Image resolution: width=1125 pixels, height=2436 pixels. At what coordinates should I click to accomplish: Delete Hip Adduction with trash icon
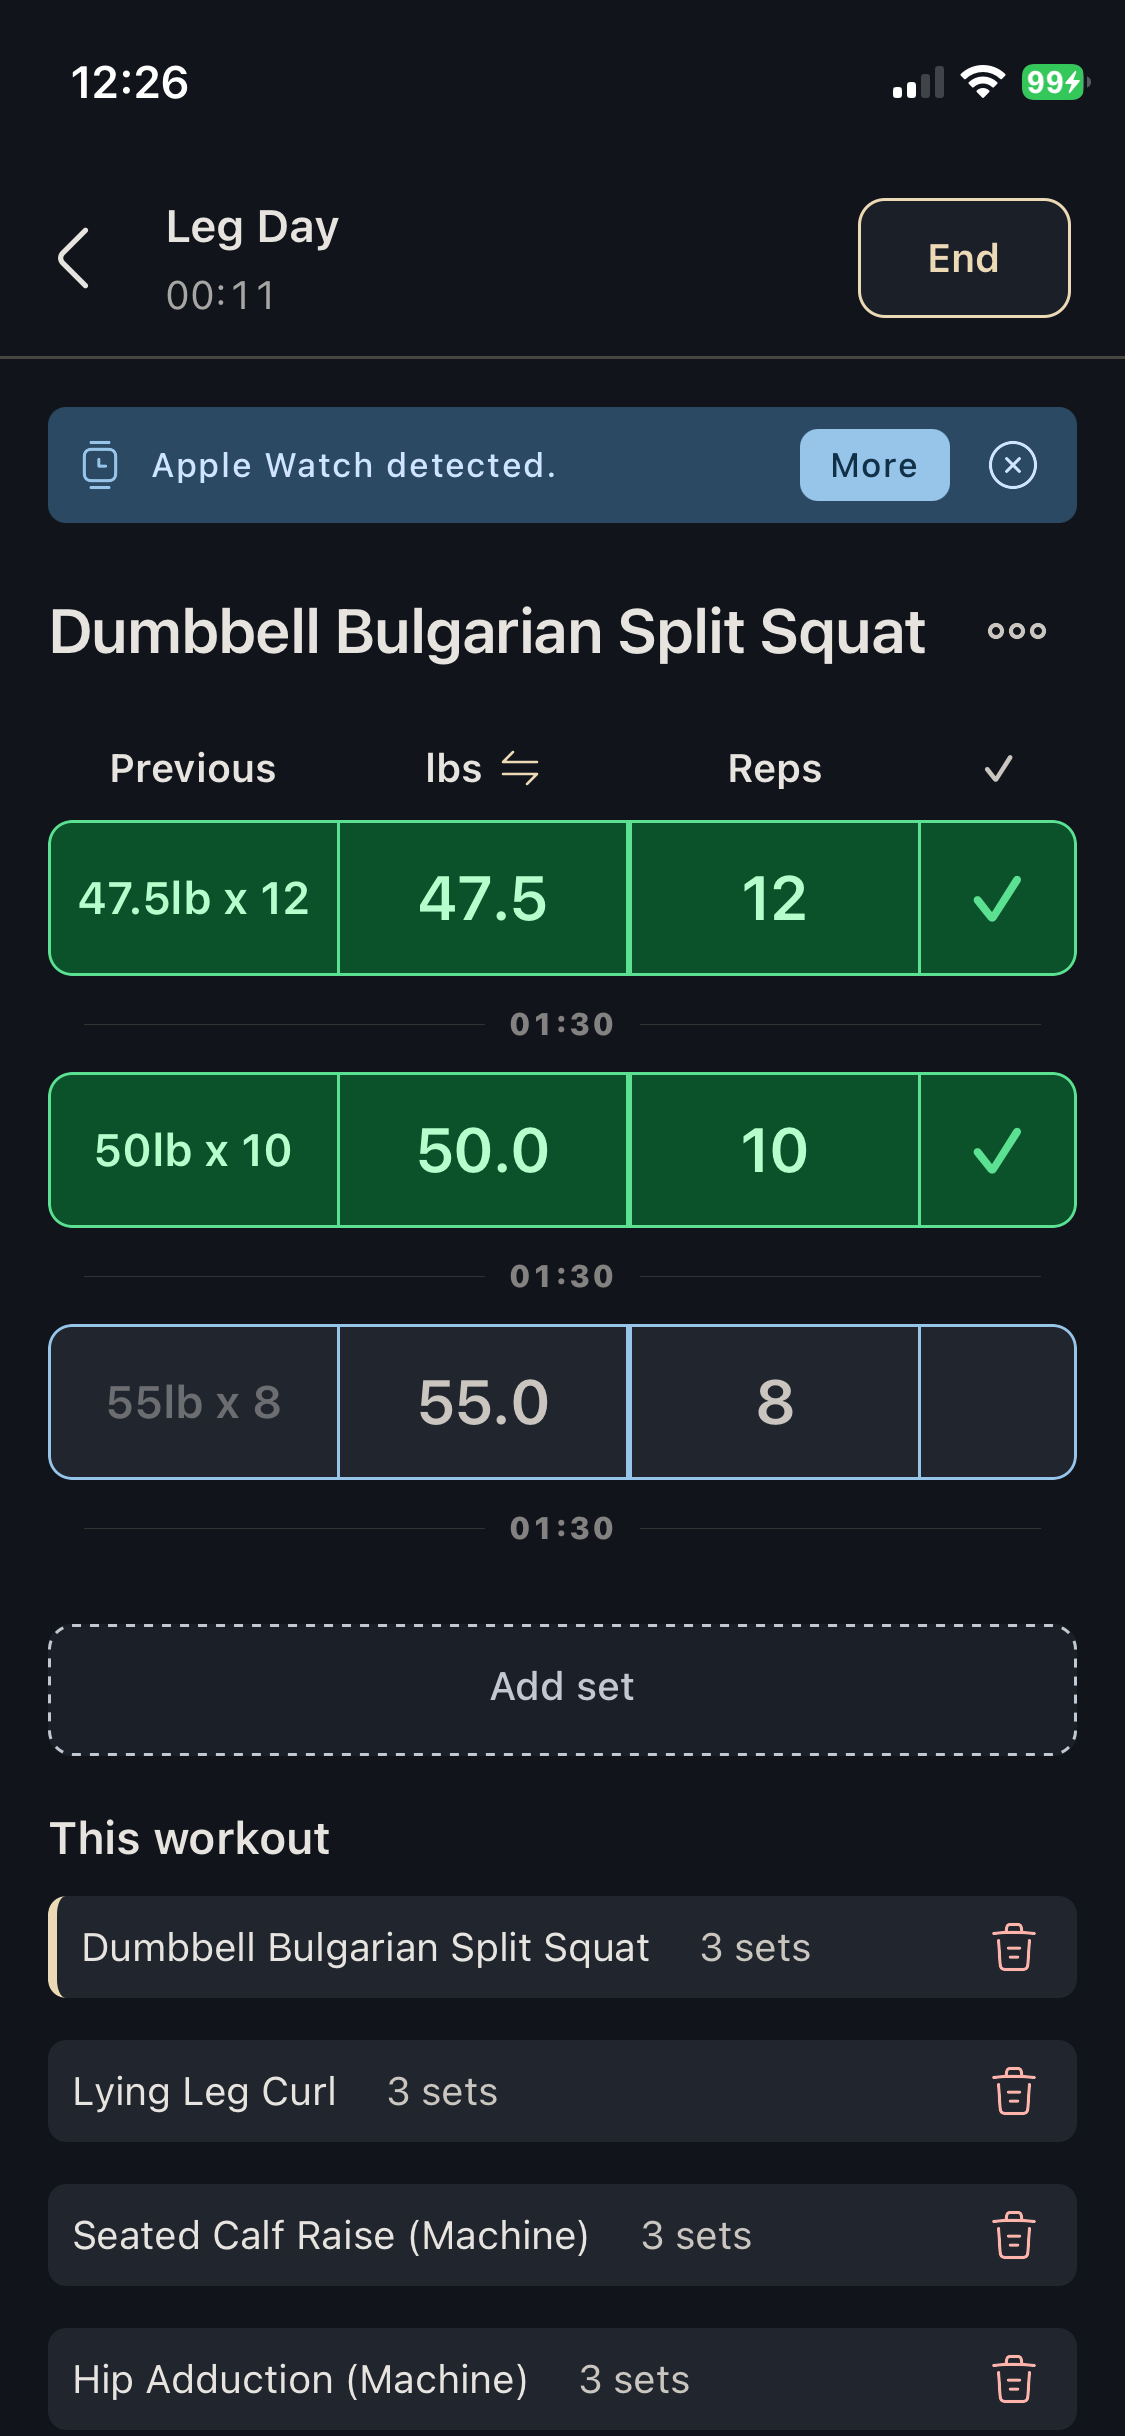click(x=1014, y=2379)
